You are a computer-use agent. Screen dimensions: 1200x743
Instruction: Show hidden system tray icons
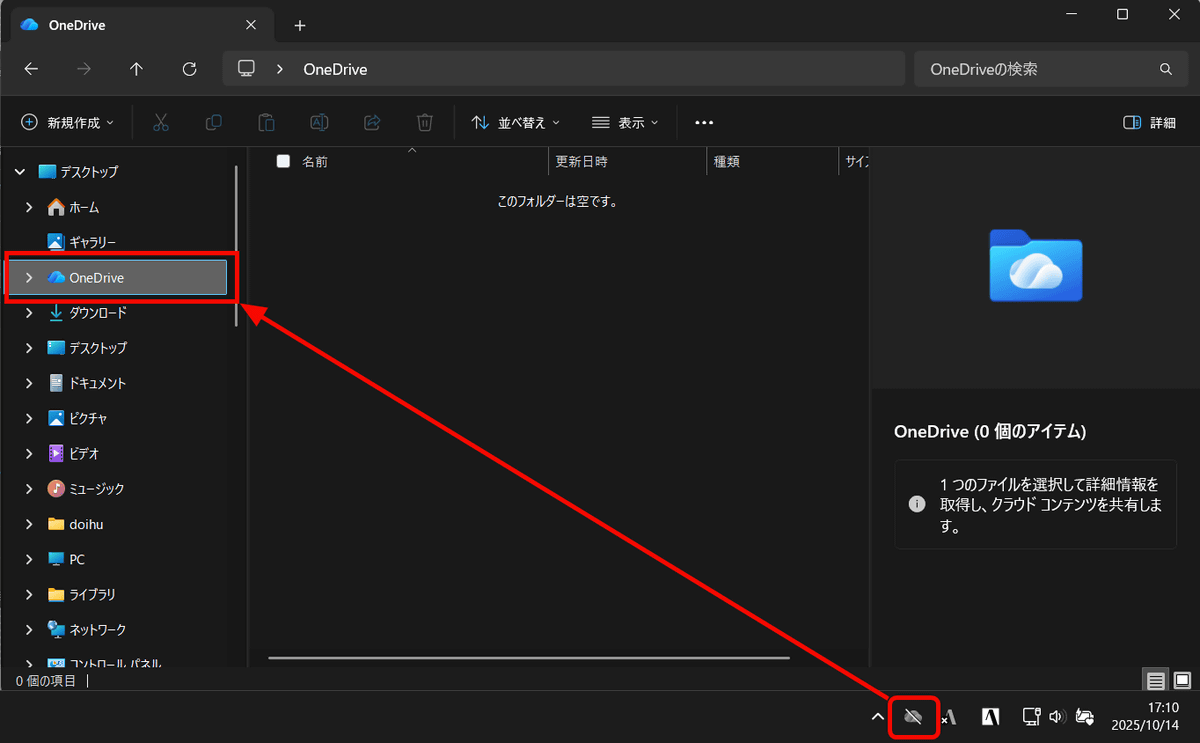(877, 716)
